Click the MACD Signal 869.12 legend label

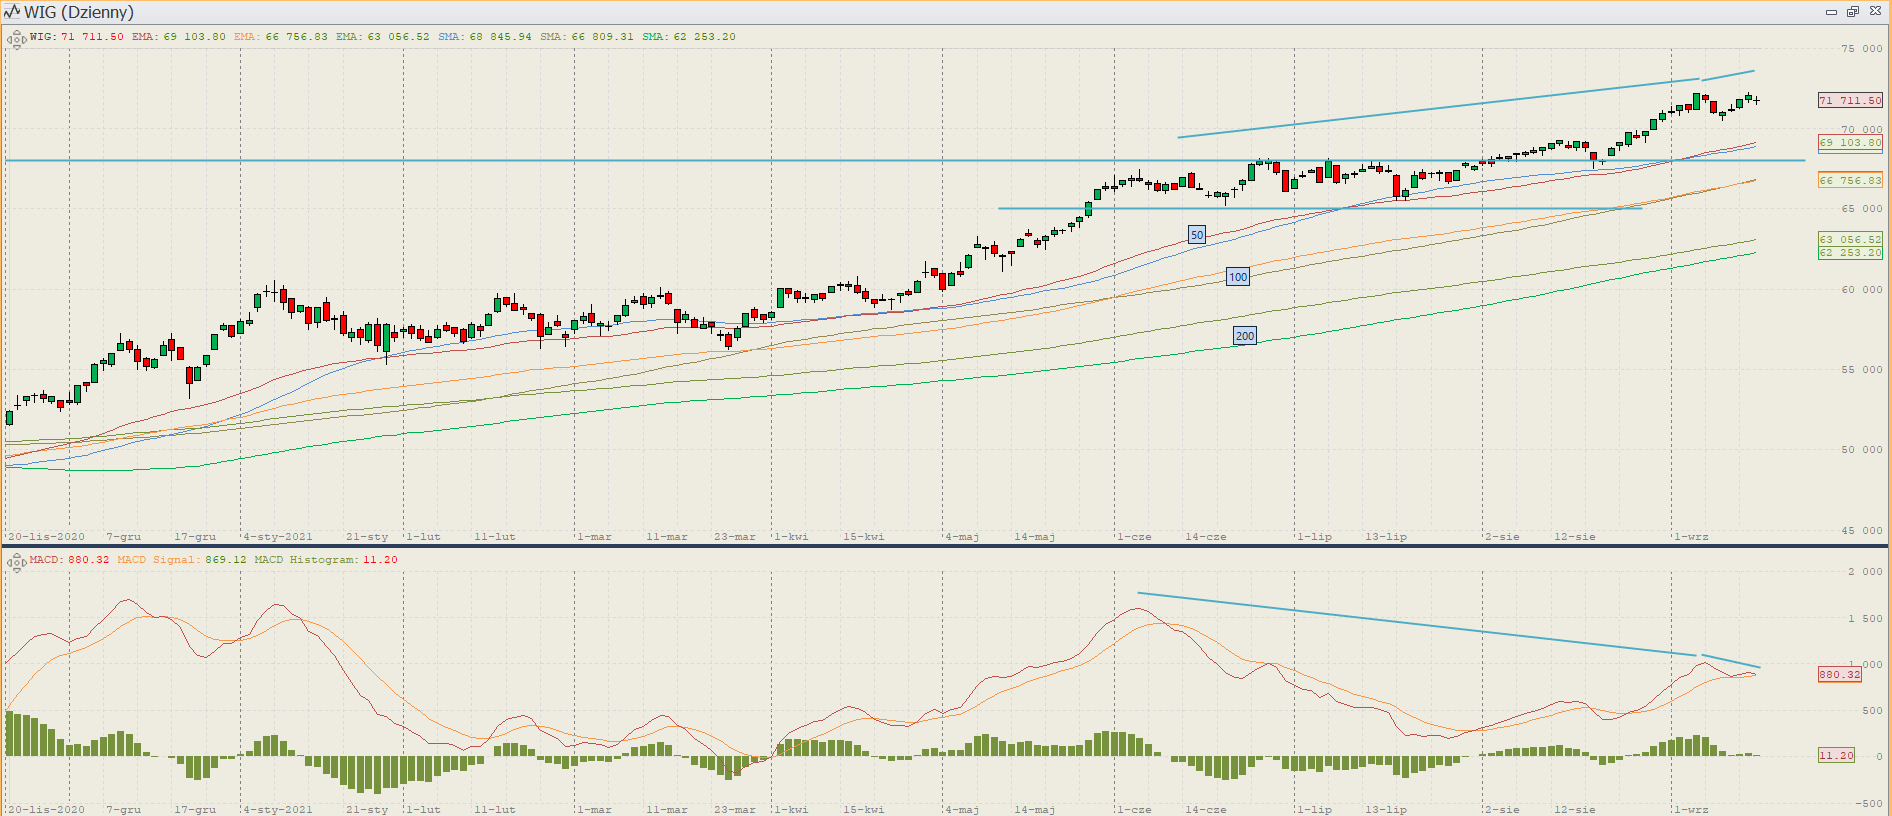tap(181, 560)
